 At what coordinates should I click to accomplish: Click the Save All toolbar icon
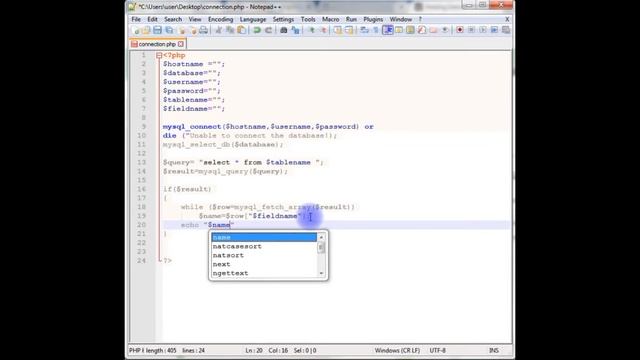[169, 30]
